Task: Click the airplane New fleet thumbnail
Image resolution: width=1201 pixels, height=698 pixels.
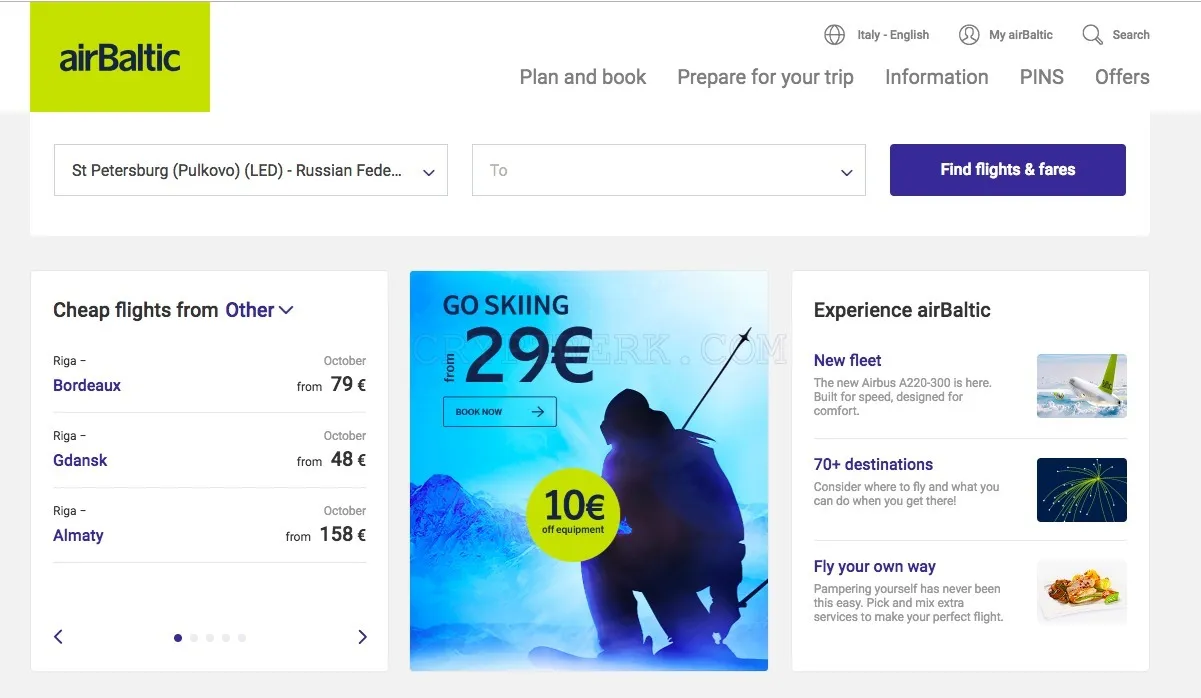Action: (x=1082, y=386)
